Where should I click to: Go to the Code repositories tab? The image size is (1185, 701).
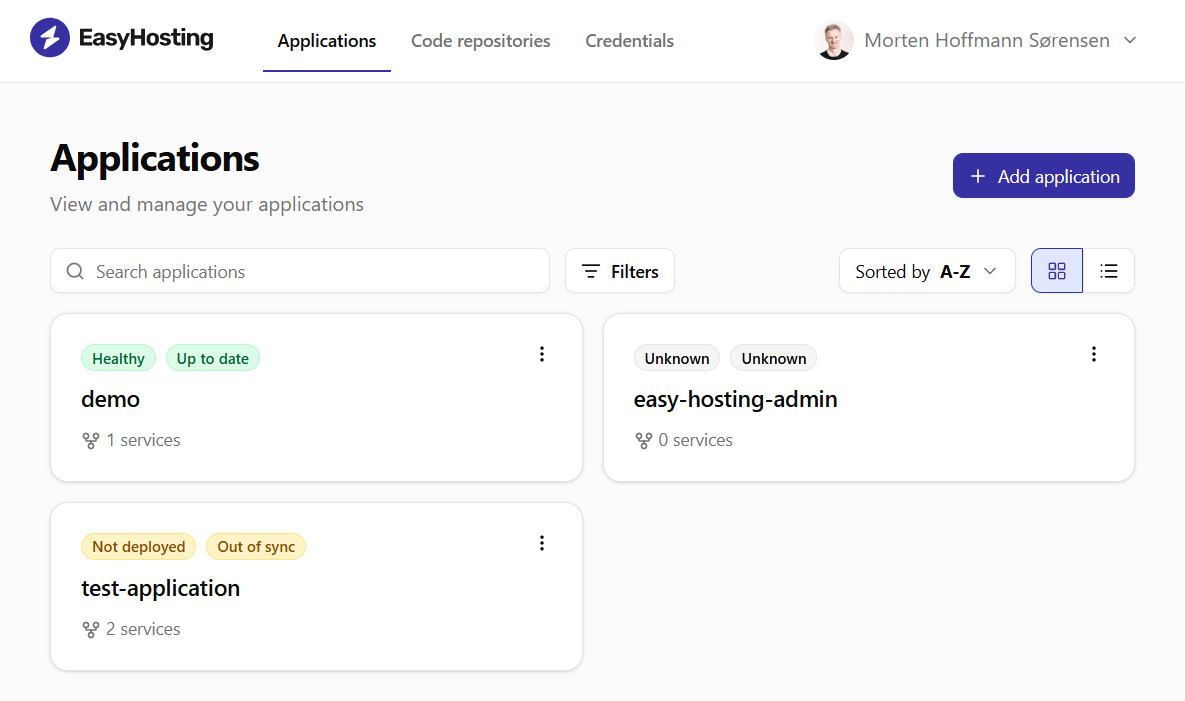(x=481, y=41)
